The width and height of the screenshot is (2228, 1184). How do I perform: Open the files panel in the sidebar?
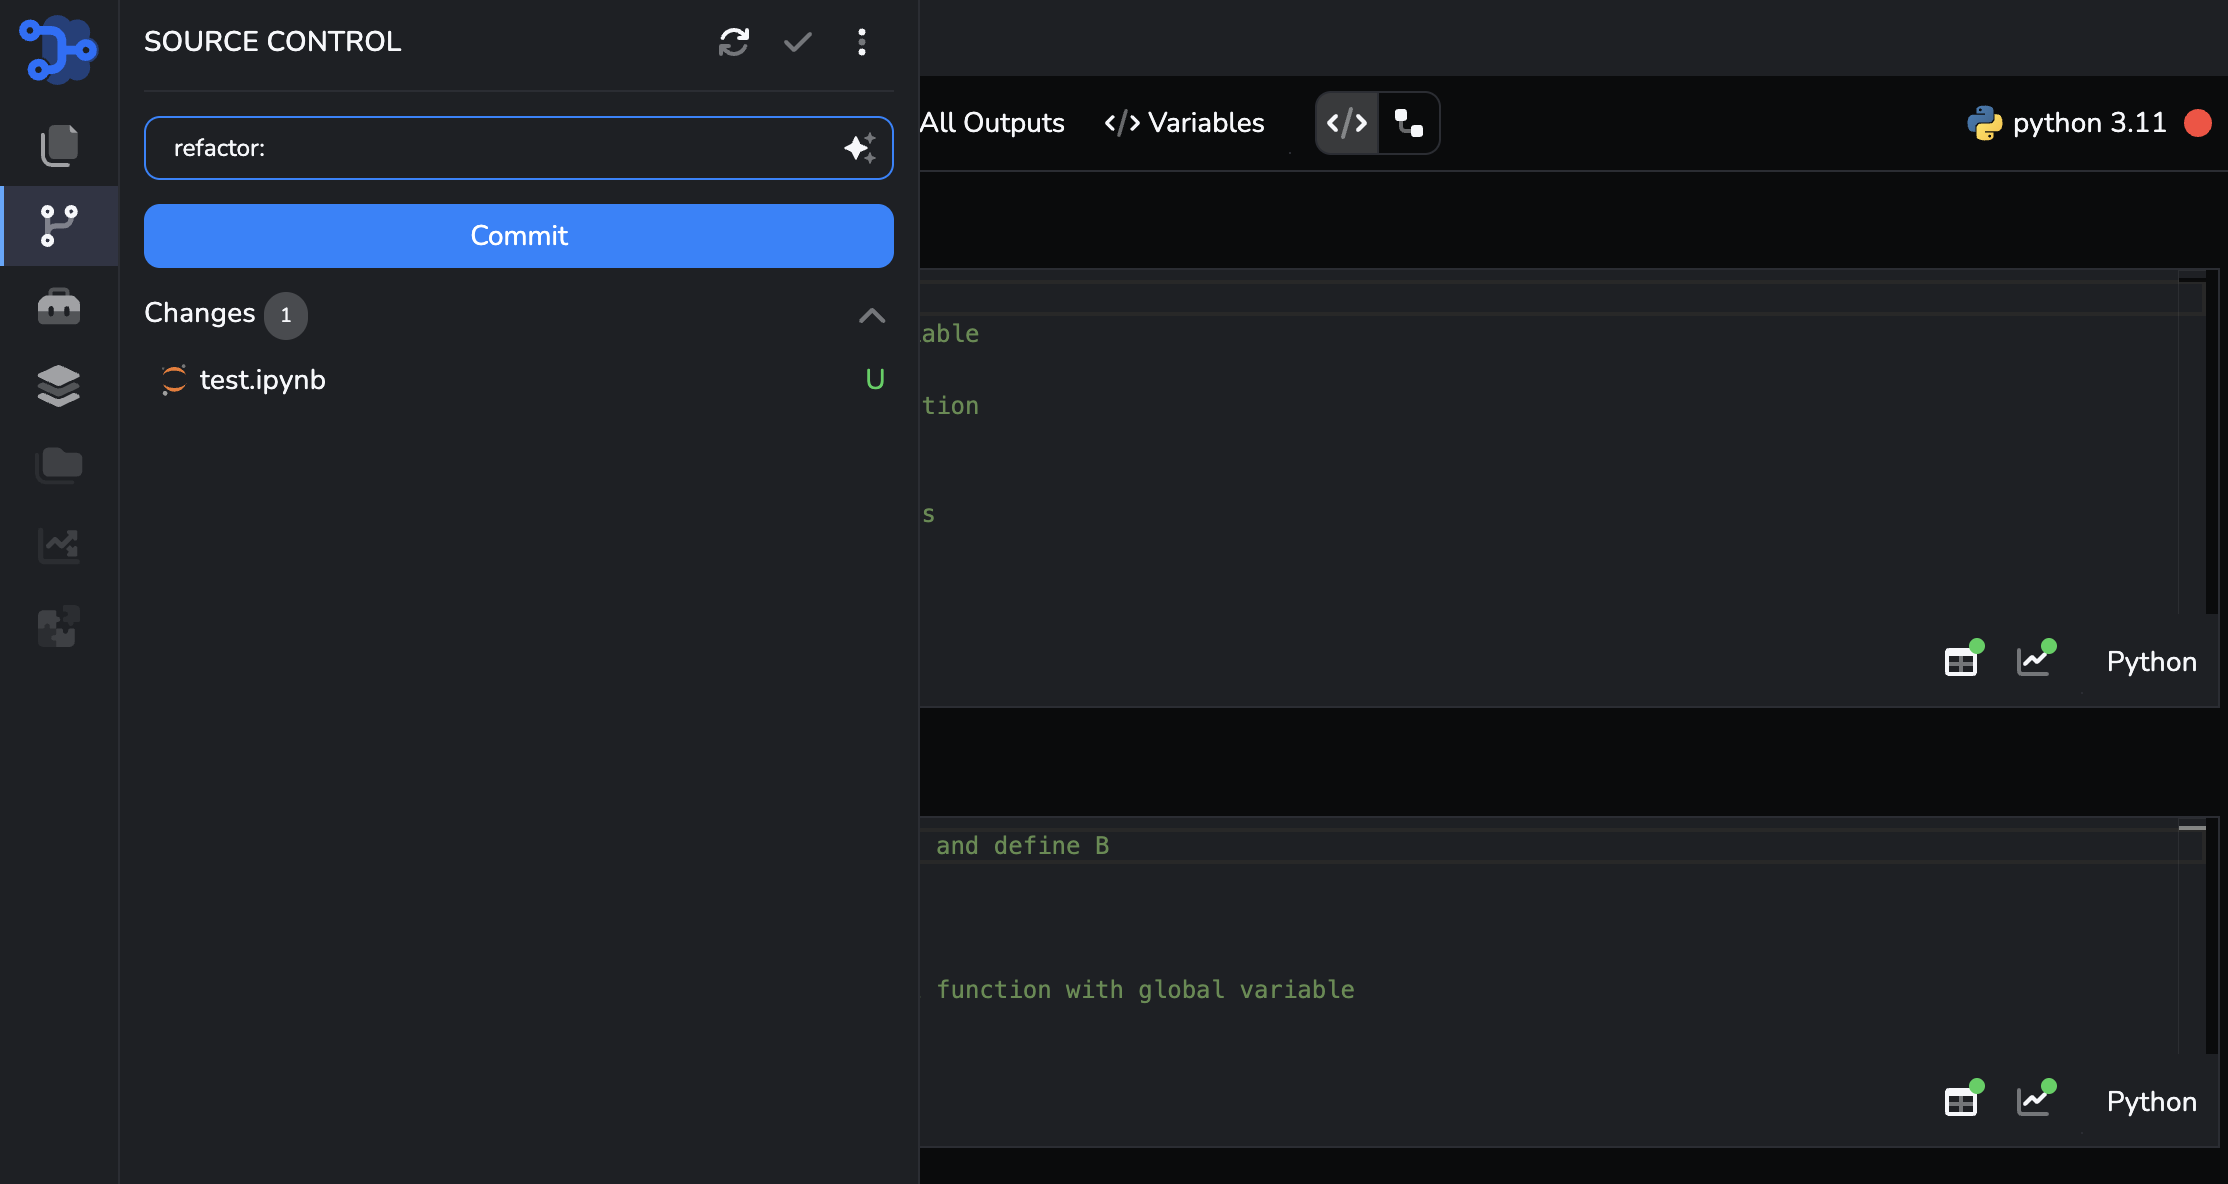(x=59, y=465)
